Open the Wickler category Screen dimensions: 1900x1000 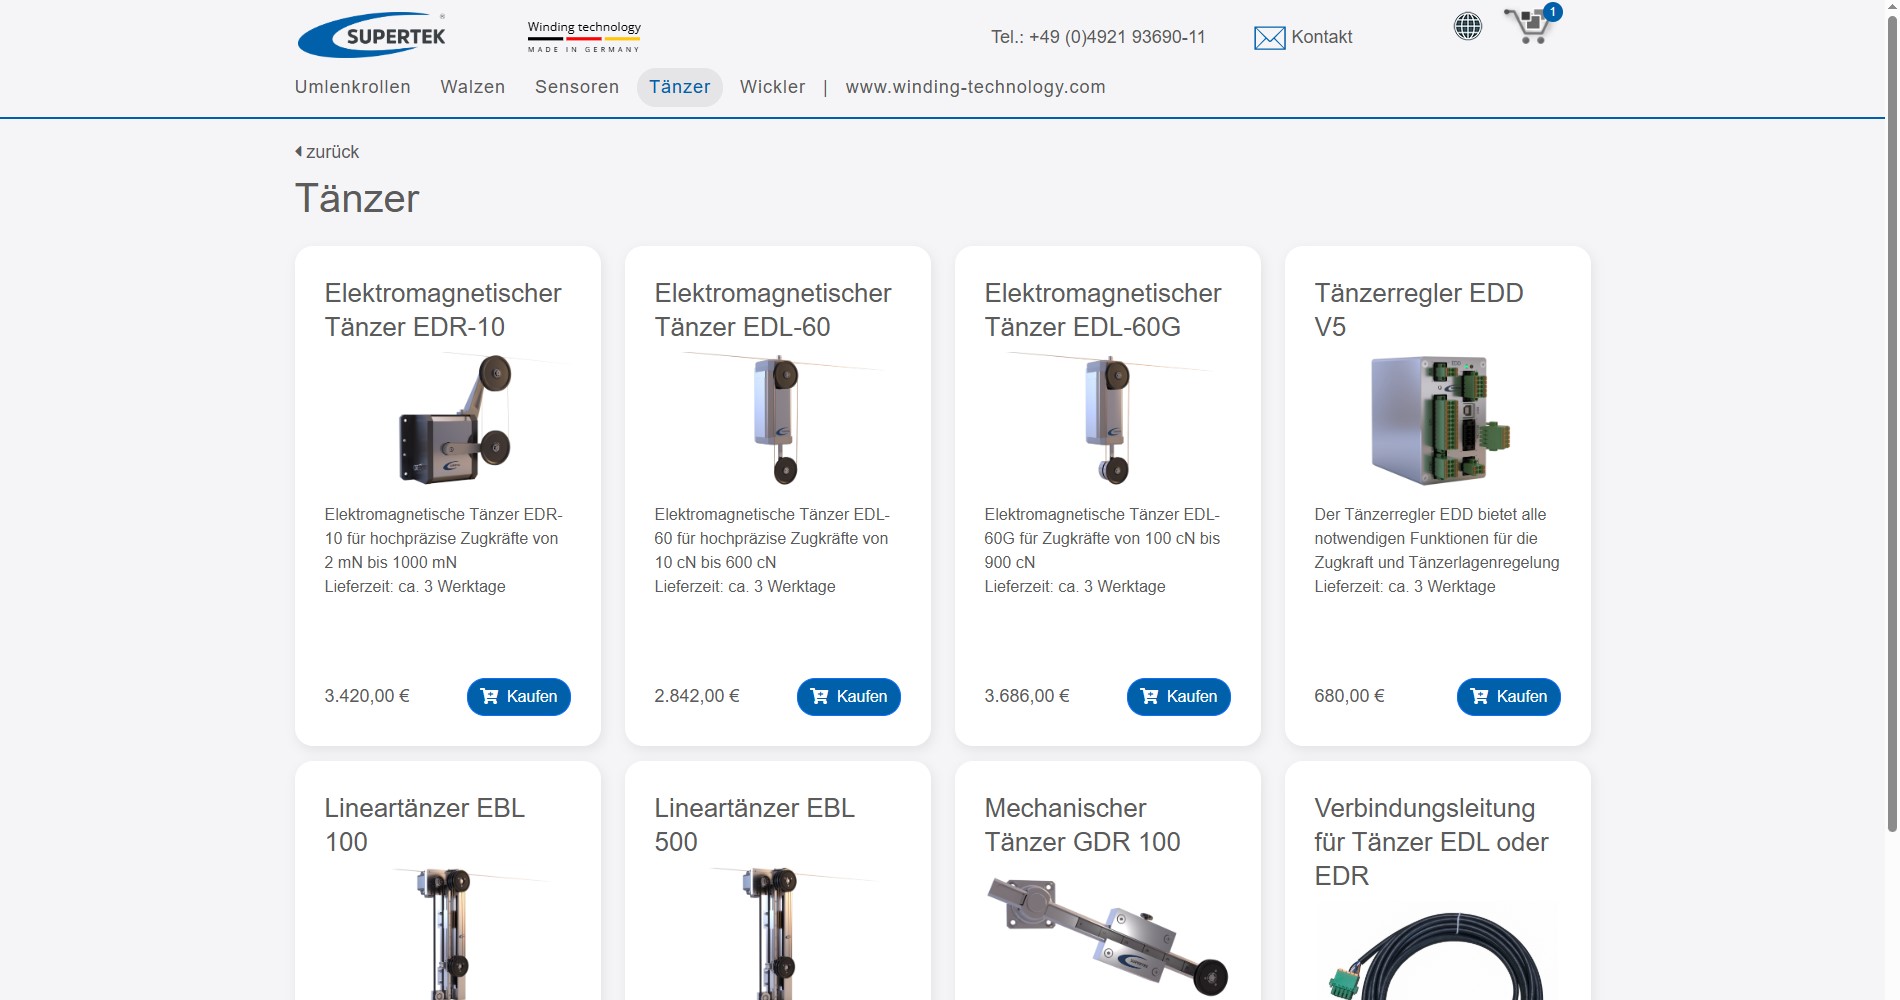point(772,87)
